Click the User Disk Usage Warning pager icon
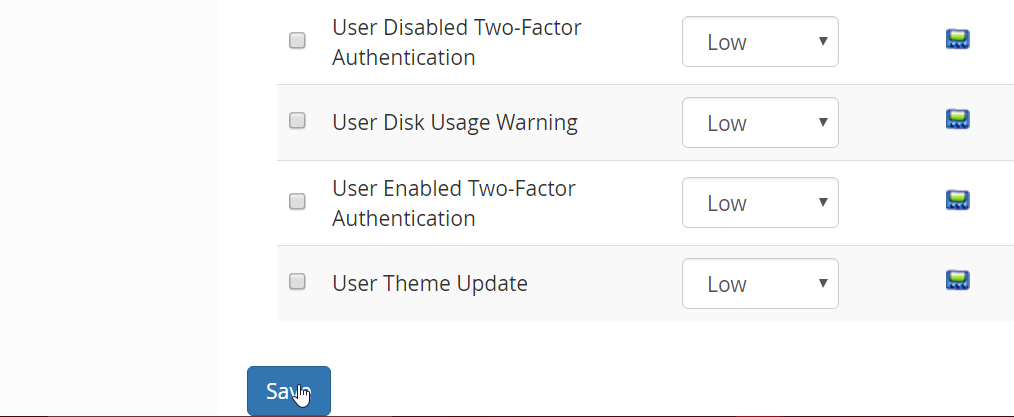Viewport: 1014px width, 417px height. tap(958, 120)
